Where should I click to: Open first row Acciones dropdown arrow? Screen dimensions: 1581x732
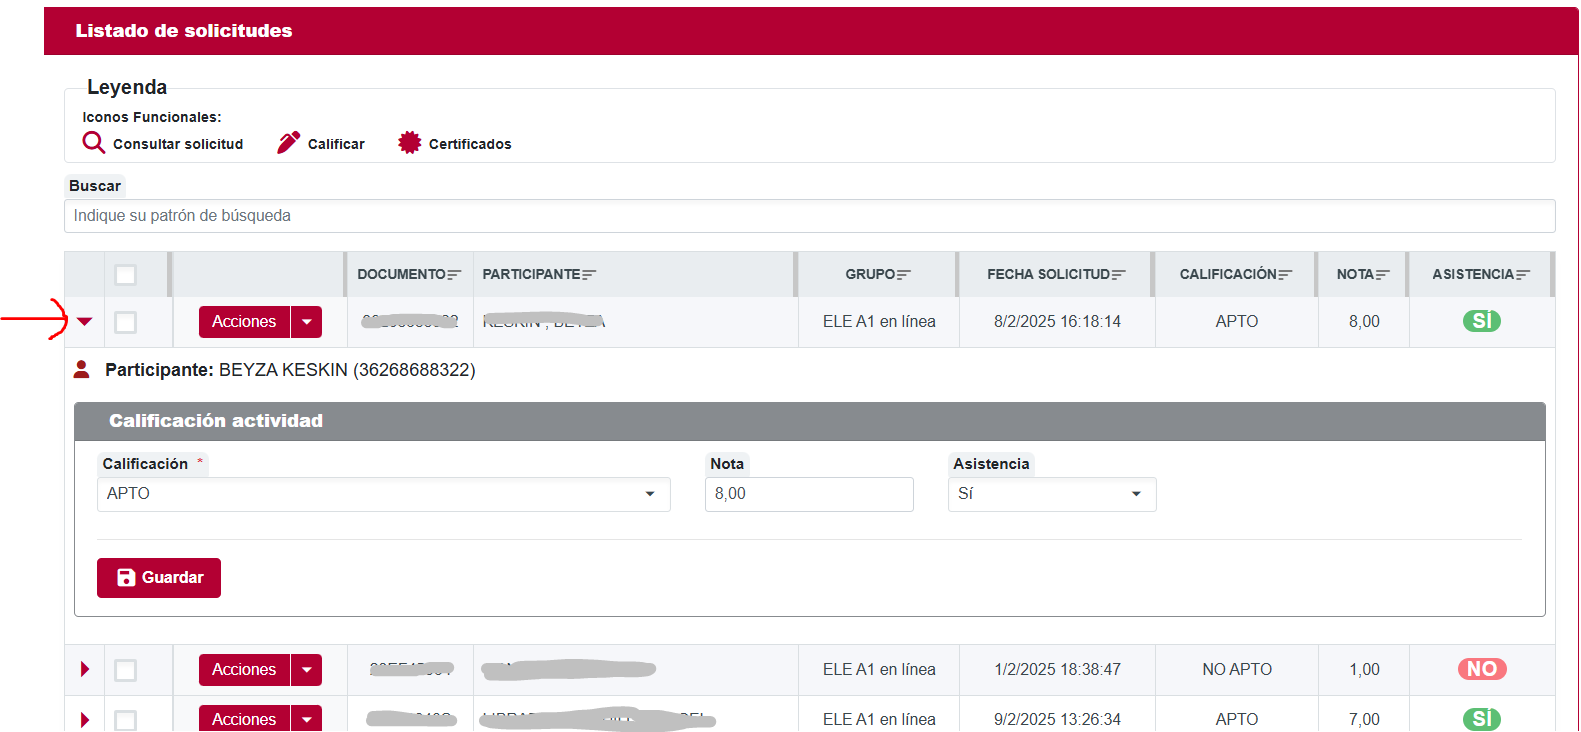306,322
